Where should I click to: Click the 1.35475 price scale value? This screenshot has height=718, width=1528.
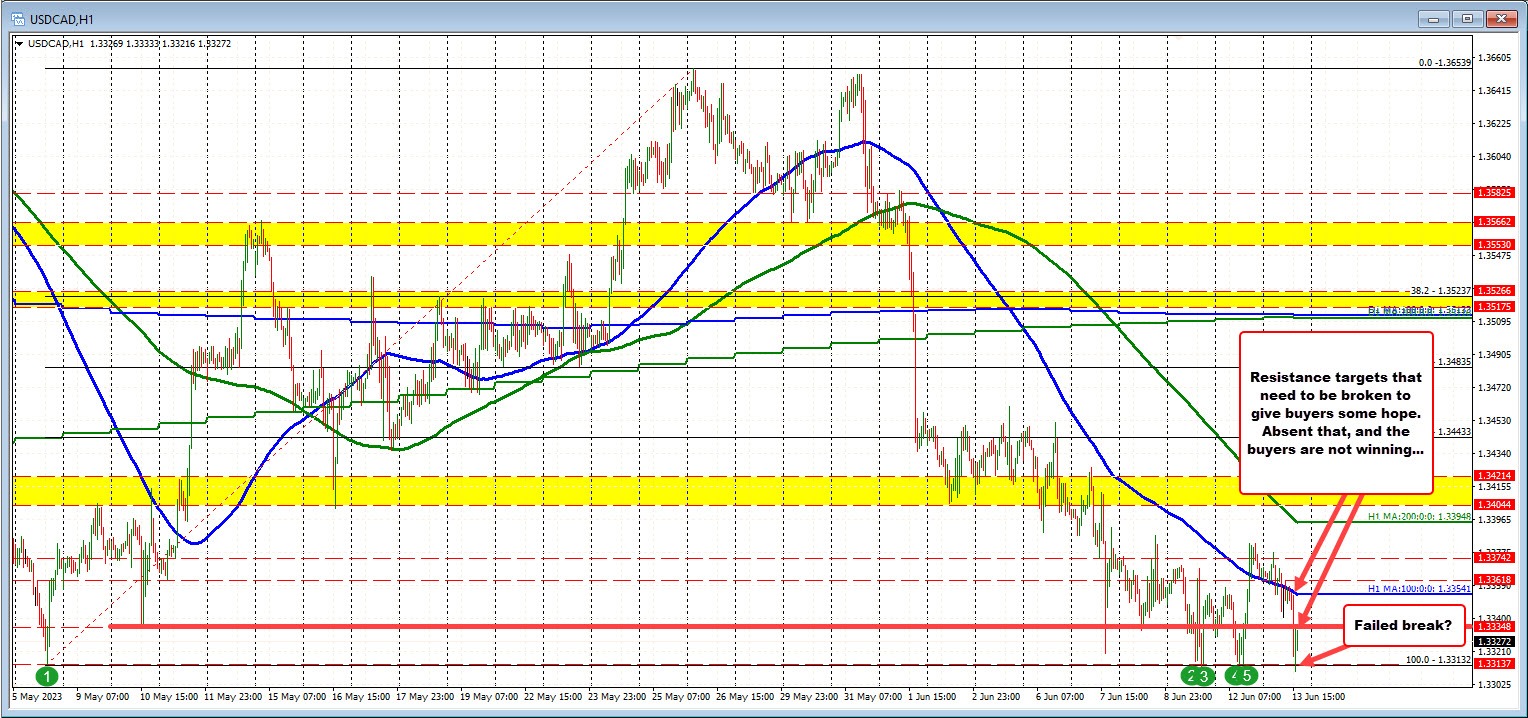(x=1494, y=256)
